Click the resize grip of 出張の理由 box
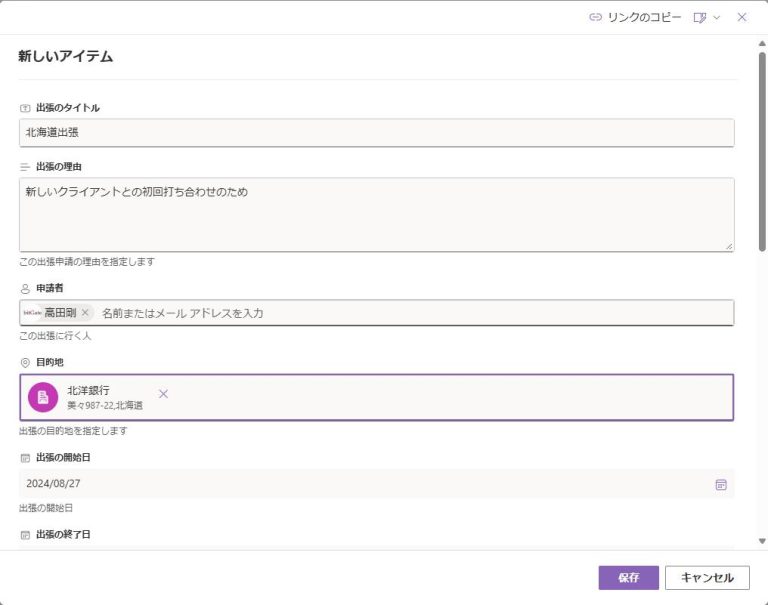768x605 pixels. 729,247
